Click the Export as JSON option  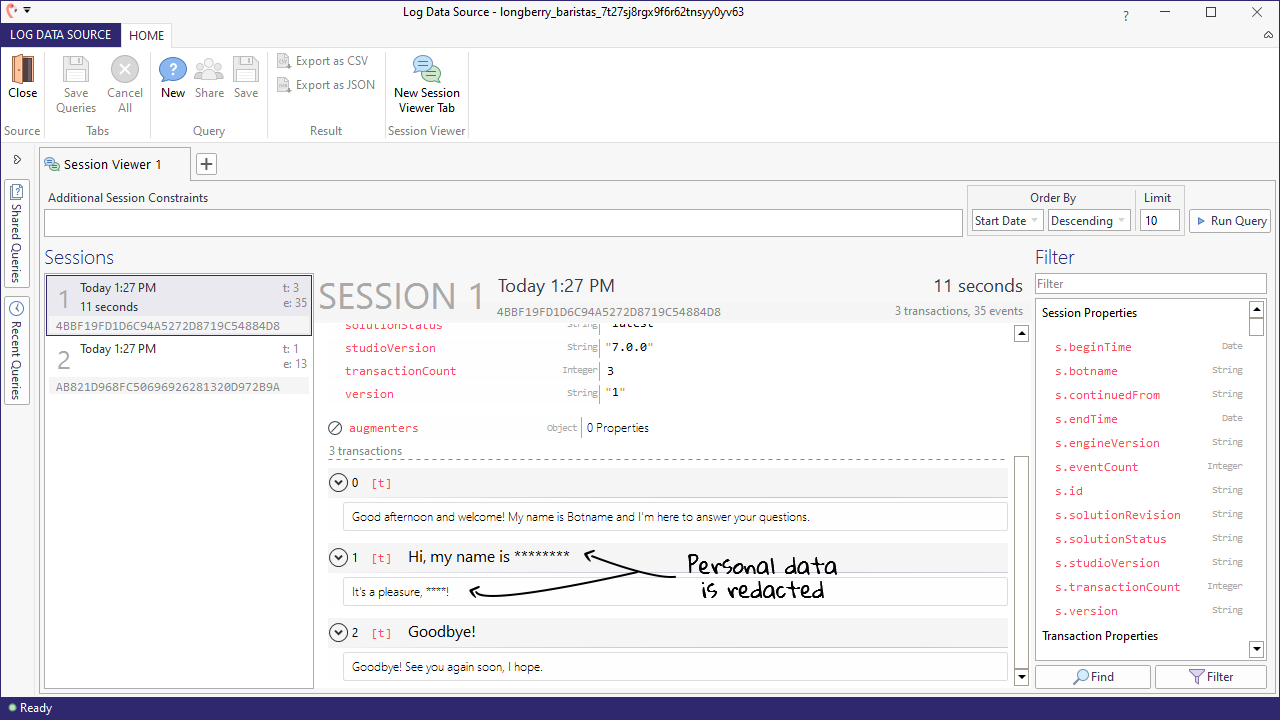click(x=326, y=85)
